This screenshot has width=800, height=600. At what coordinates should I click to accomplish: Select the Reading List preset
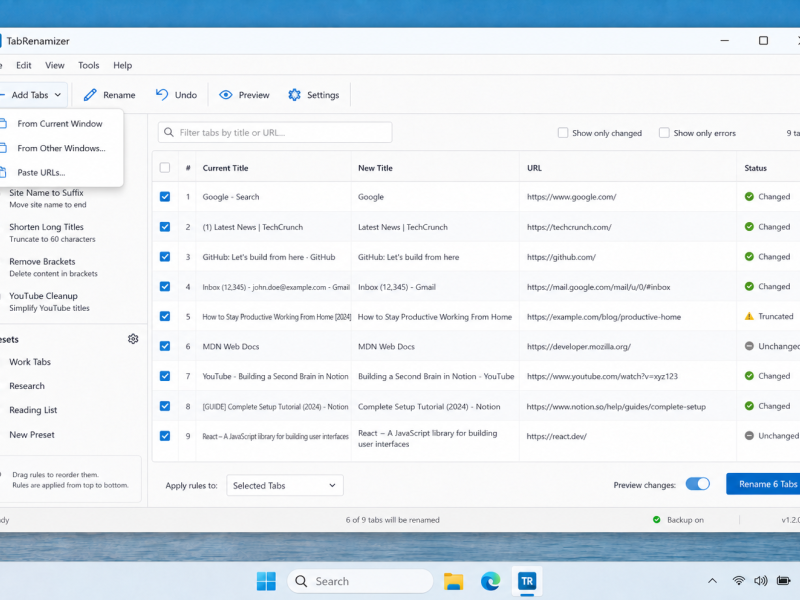point(33,410)
